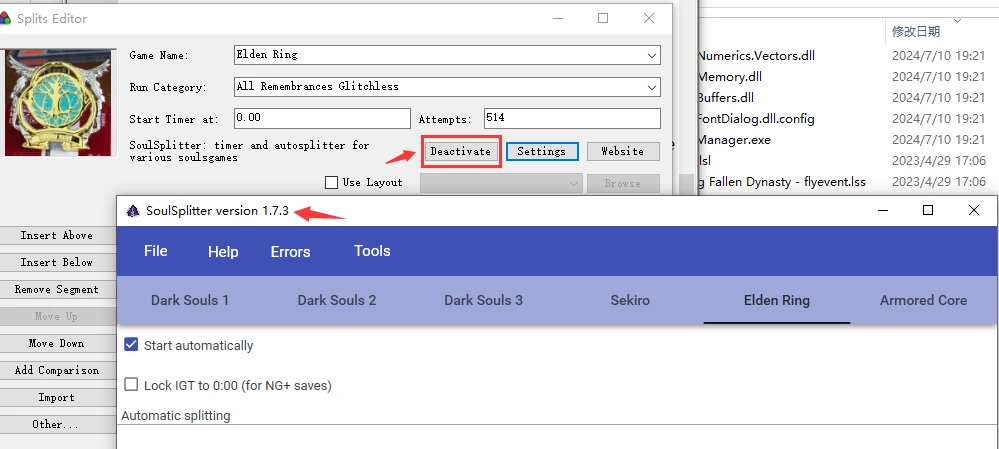Click the Deactivate button
This screenshot has height=449, width=999.
coord(461,152)
